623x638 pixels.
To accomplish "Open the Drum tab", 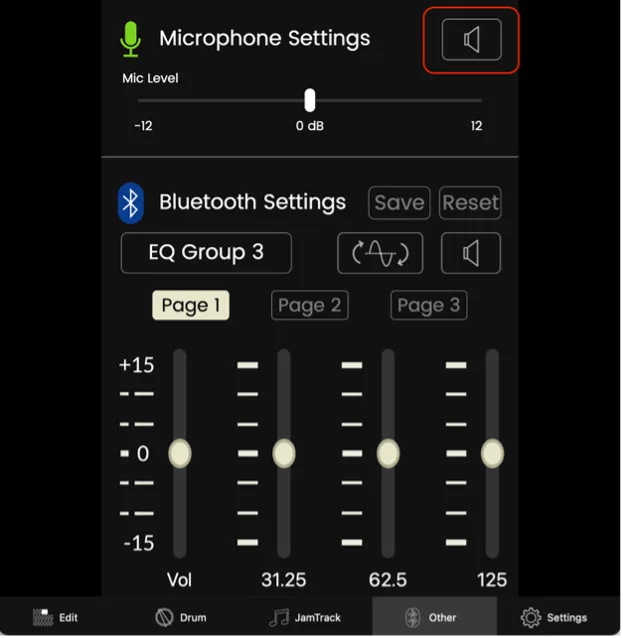I will pyautogui.click(x=181, y=619).
